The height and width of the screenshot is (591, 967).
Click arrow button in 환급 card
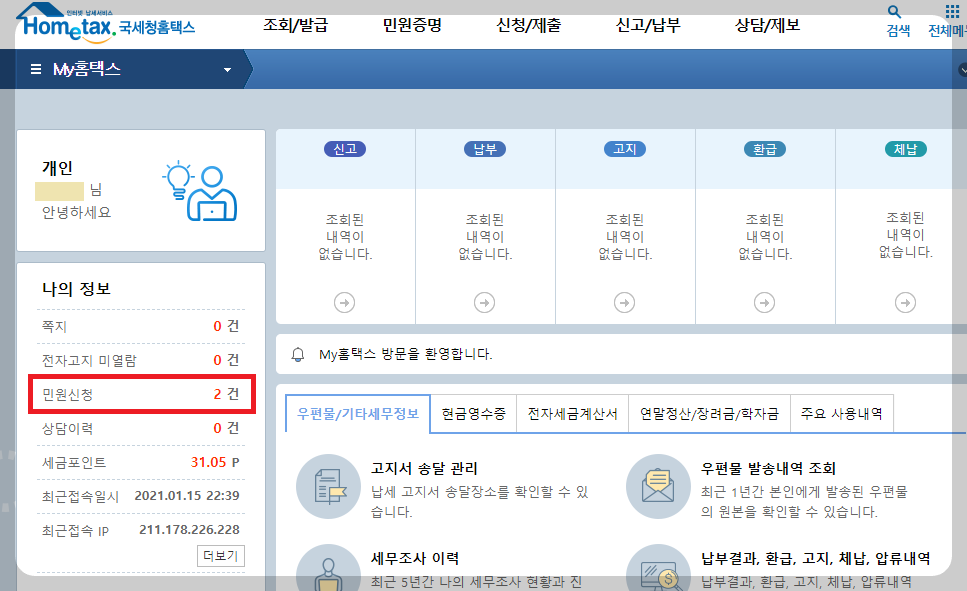[x=764, y=303]
